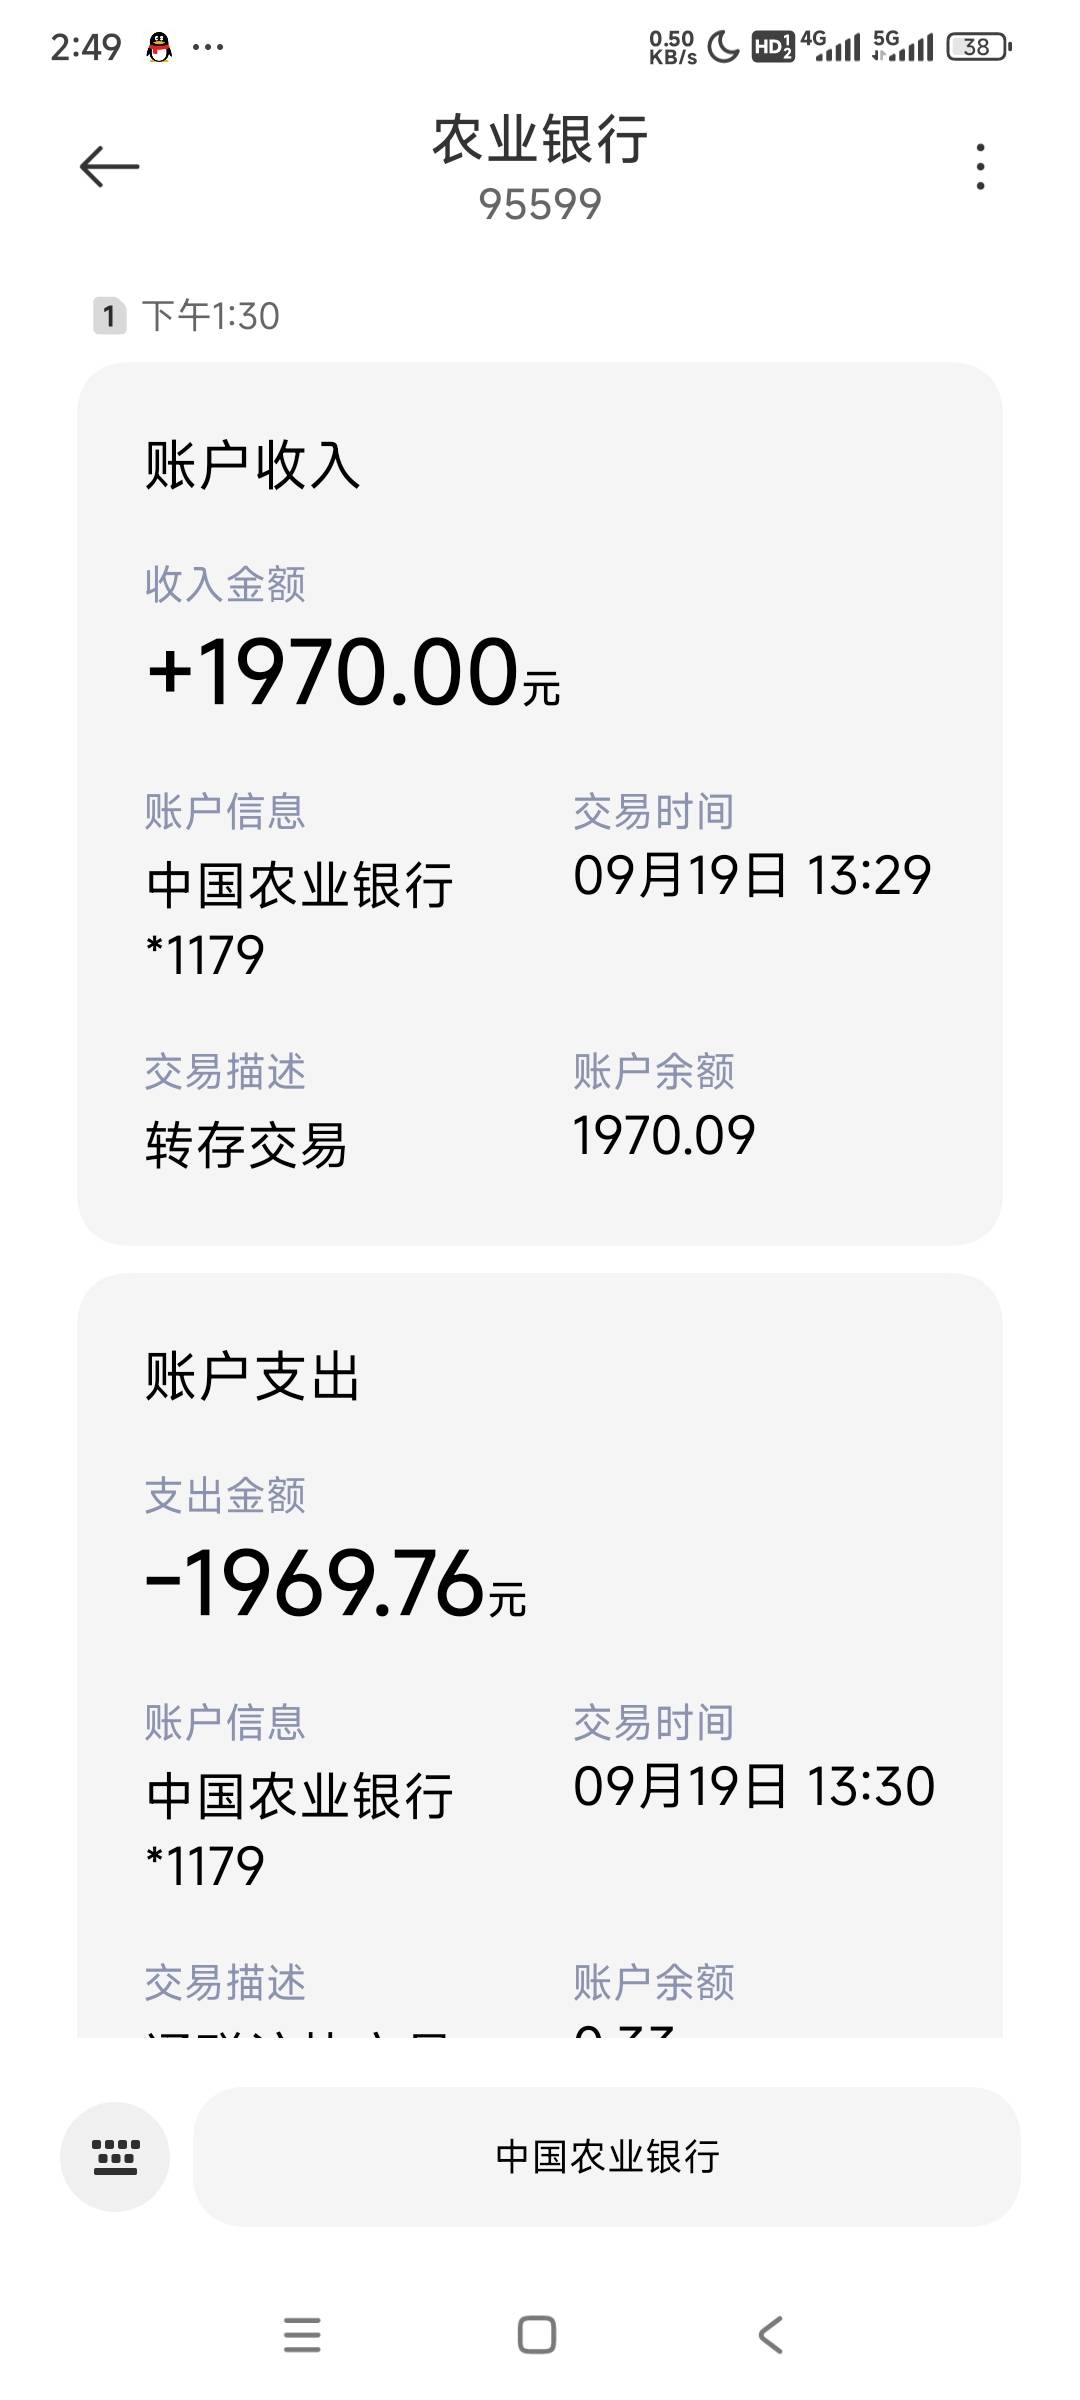Tap the QQ penguin notification icon
1080x2400 pixels.
click(x=159, y=47)
